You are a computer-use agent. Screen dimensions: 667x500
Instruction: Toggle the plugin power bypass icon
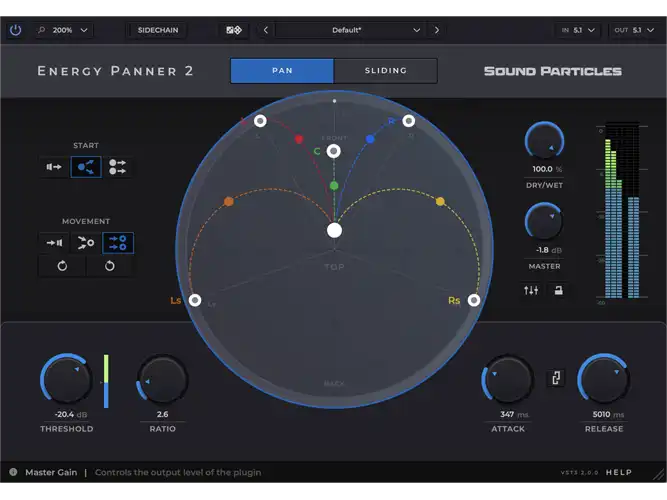[x=15, y=30]
